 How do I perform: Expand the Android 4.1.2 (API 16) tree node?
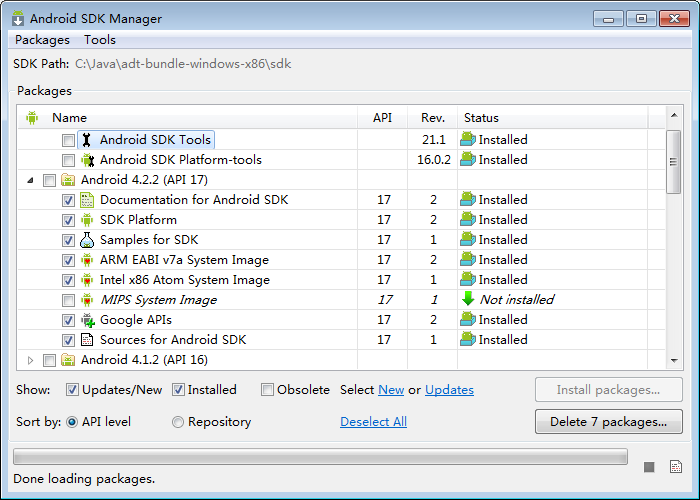pyautogui.click(x=30, y=360)
